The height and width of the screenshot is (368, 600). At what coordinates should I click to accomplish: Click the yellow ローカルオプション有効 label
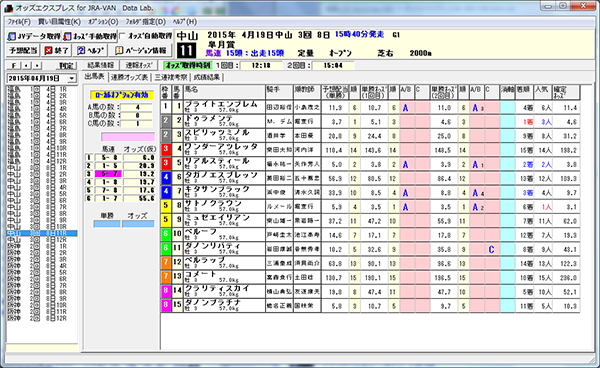[x=122, y=95]
